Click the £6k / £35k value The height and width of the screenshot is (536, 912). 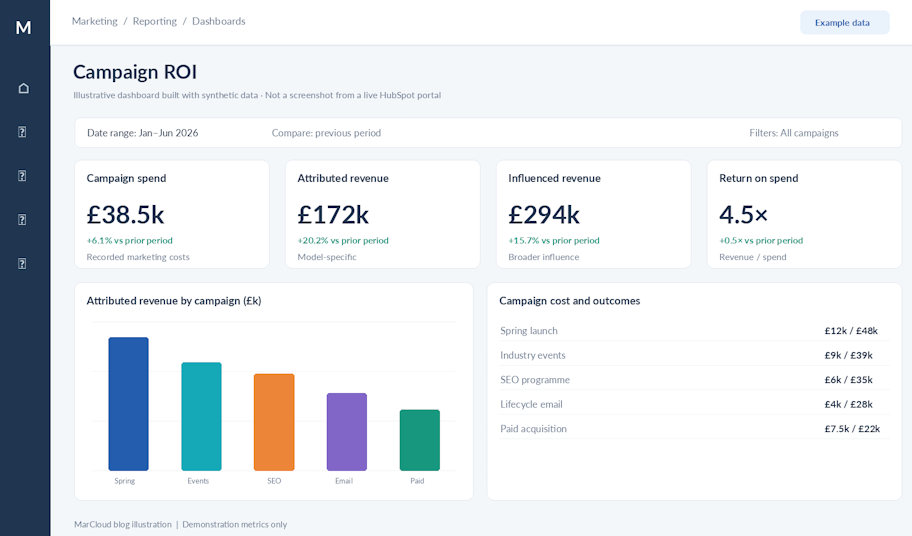coord(848,380)
